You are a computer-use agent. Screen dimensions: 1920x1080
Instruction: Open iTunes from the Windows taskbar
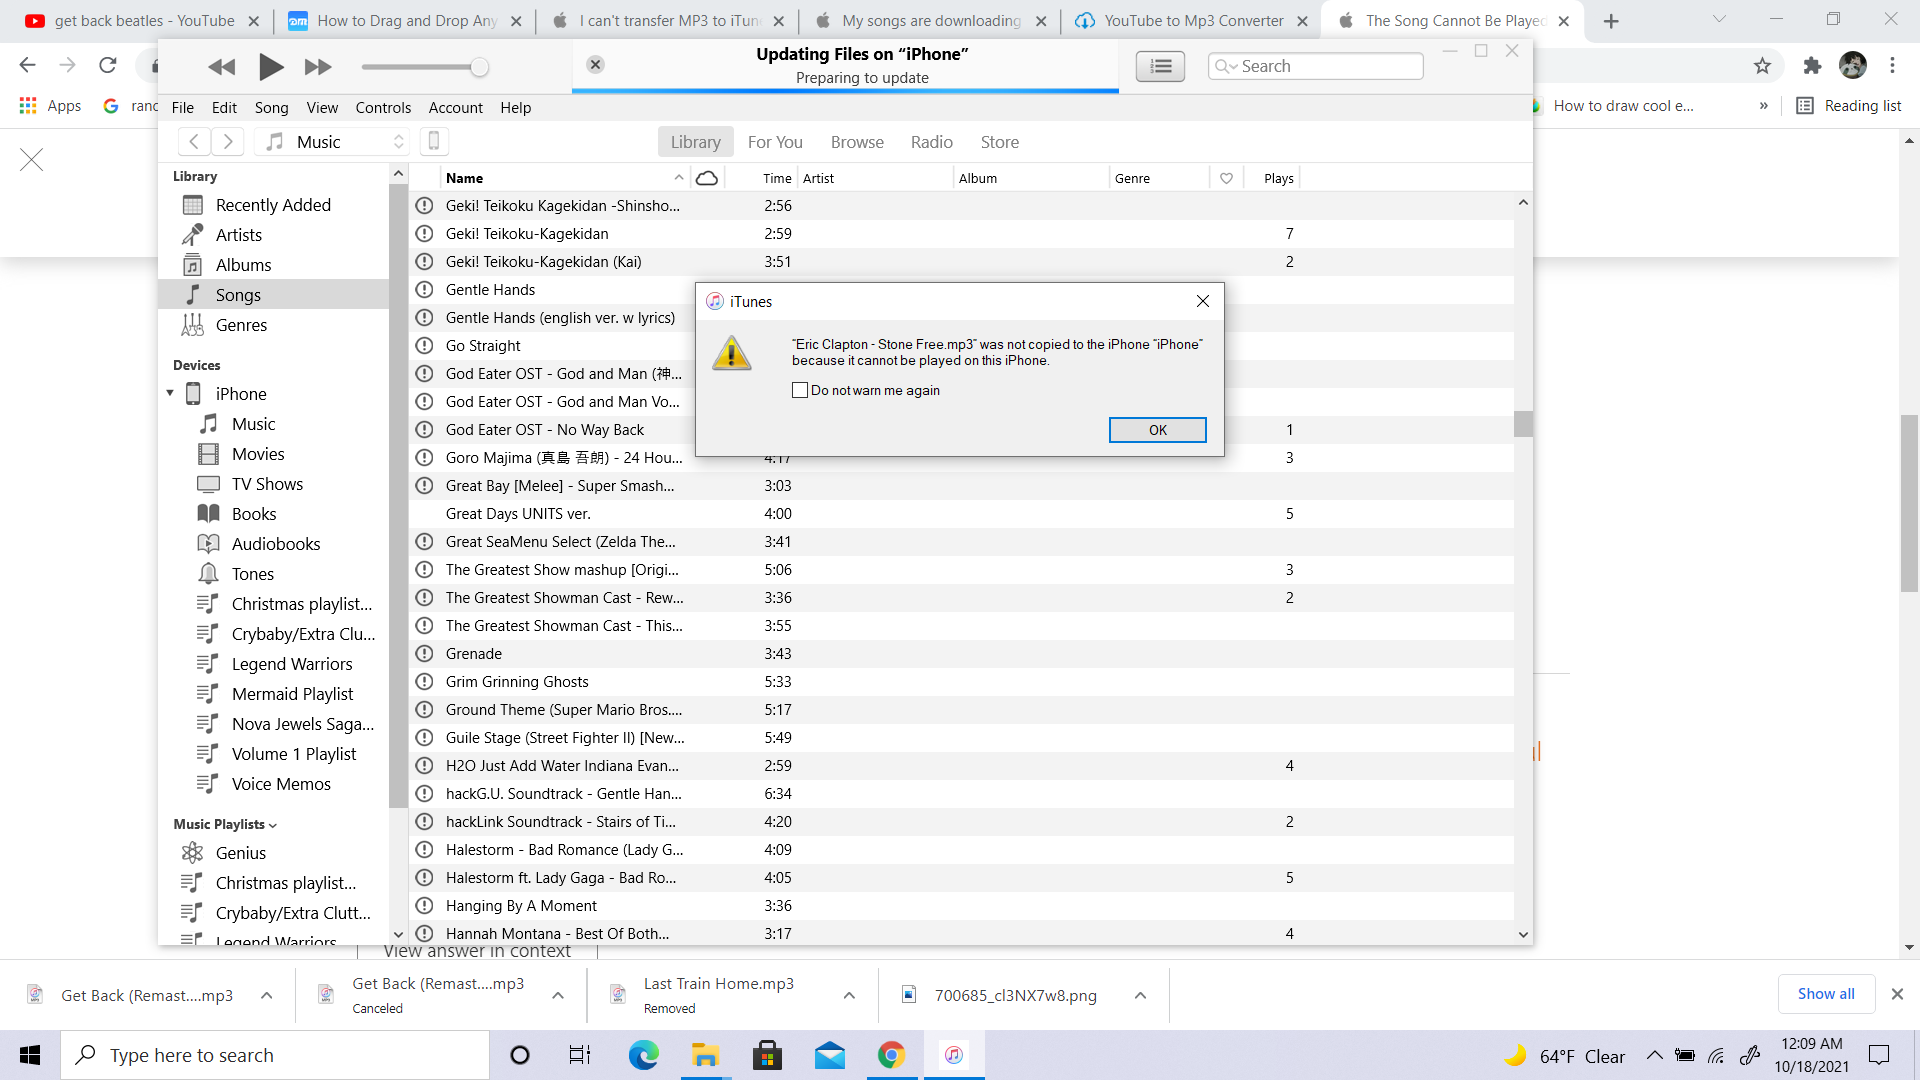click(954, 1055)
